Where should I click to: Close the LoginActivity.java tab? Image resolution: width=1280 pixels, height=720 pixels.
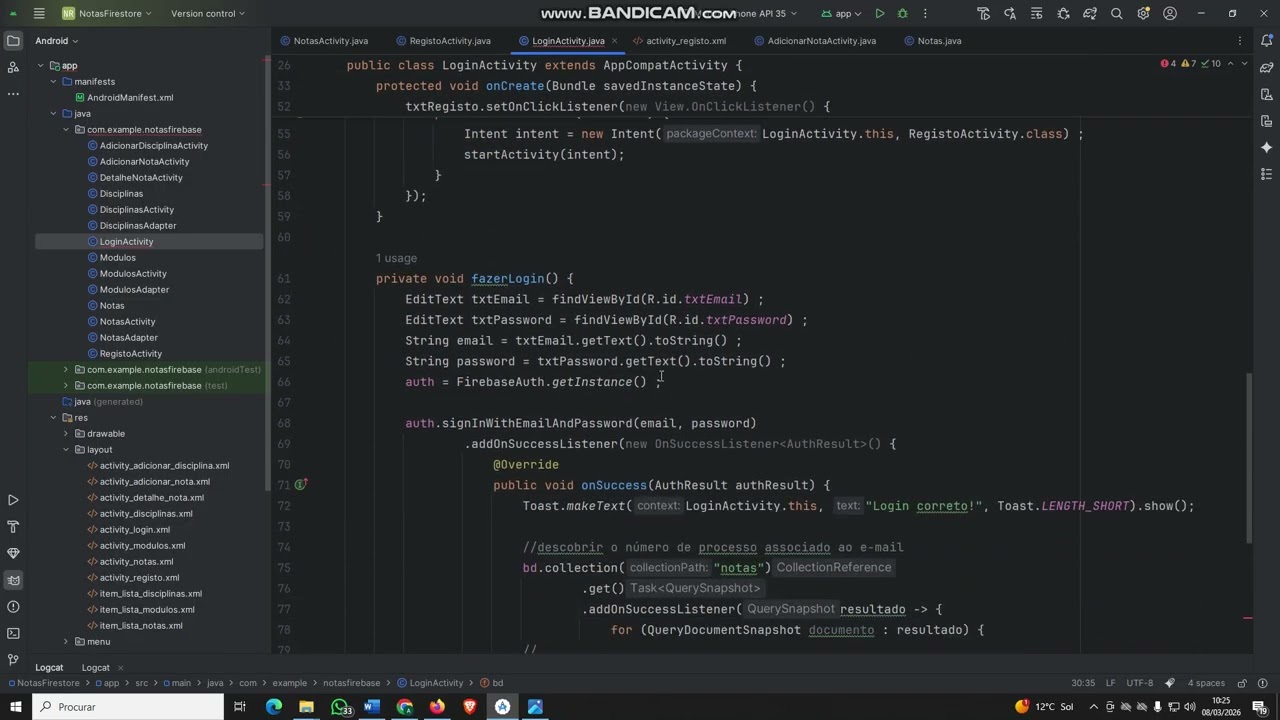click(614, 41)
